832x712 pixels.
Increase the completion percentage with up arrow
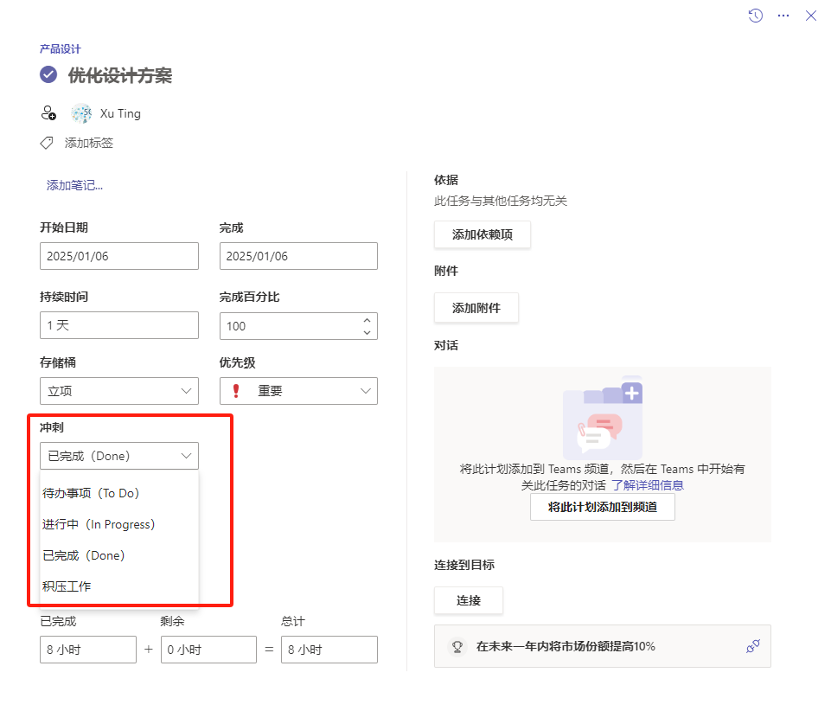click(x=367, y=320)
